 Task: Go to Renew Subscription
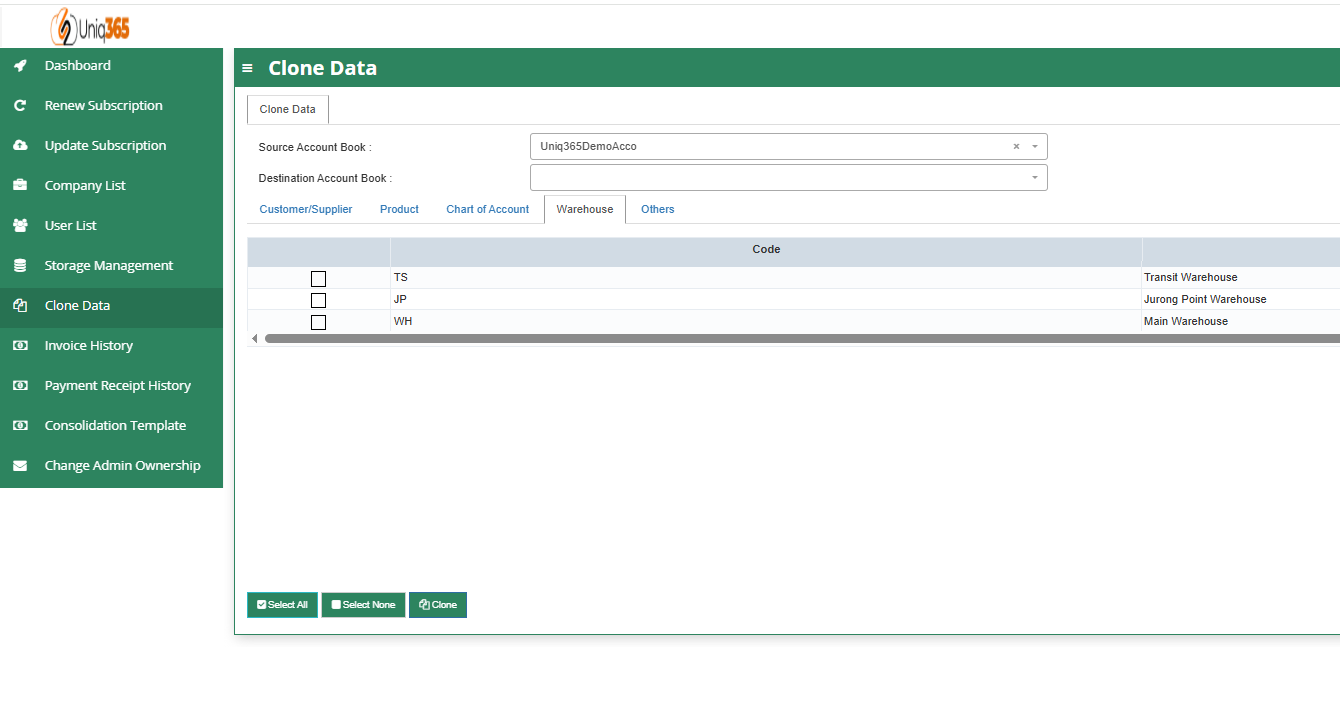111,106
